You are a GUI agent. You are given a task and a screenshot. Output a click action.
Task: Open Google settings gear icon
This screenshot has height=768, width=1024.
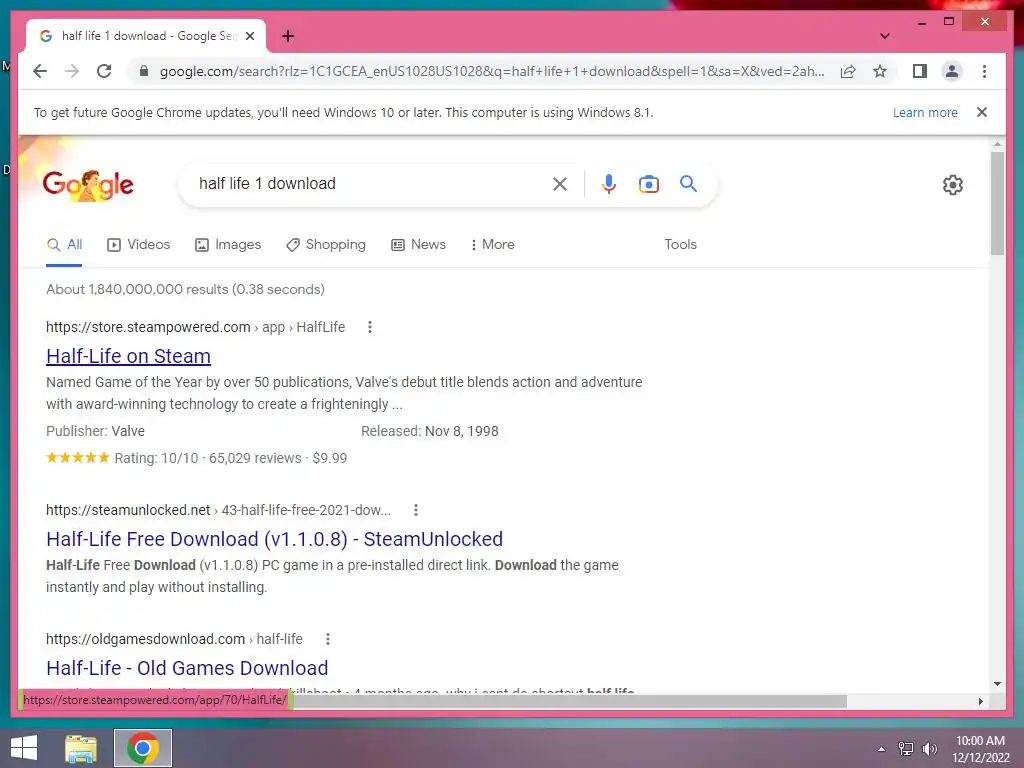[x=953, y=185]
